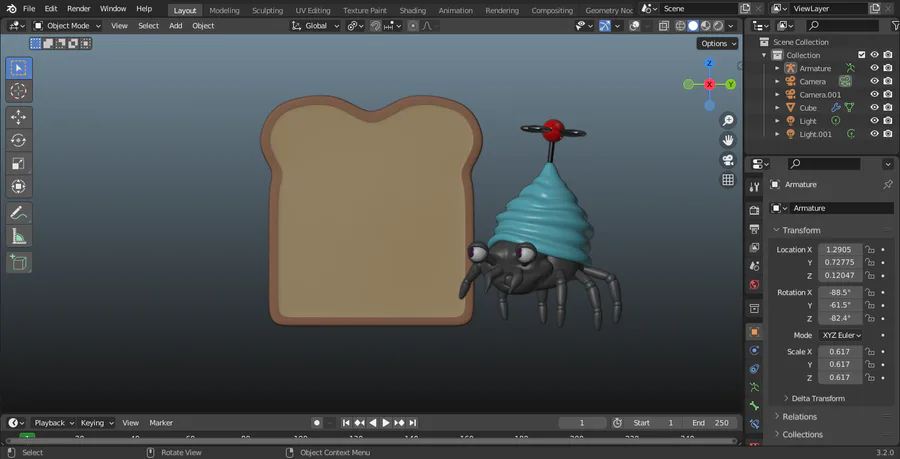Toggle camera view in the viewport

[x=728, y=160]
